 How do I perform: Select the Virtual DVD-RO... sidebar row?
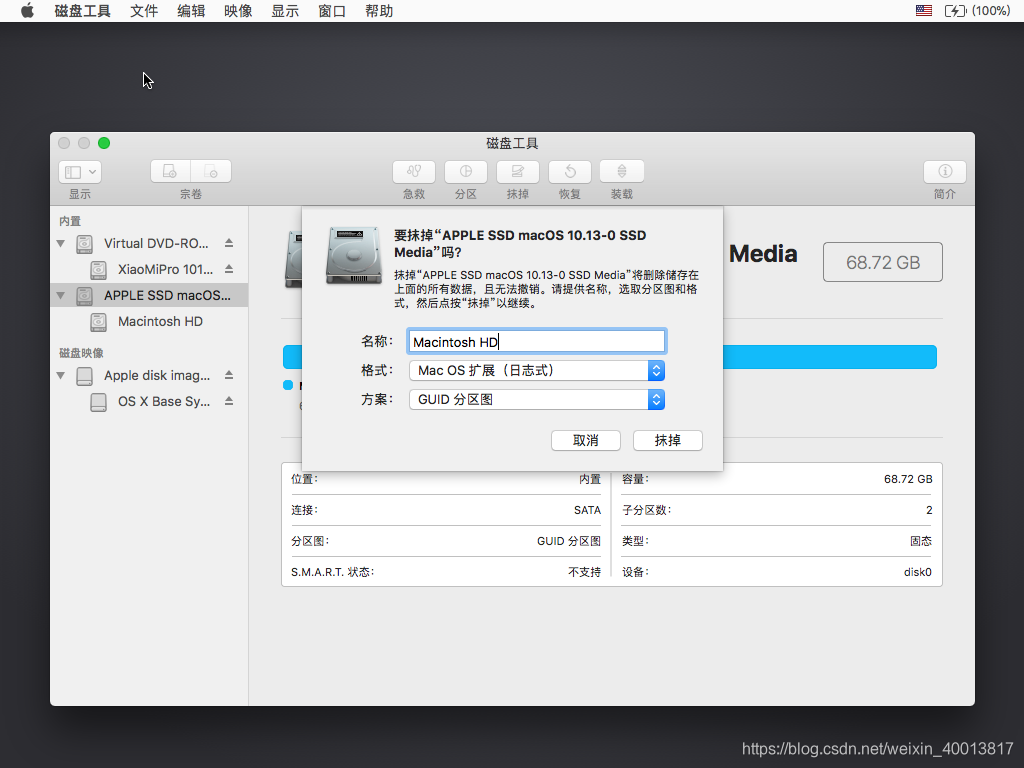coord(149,244)
